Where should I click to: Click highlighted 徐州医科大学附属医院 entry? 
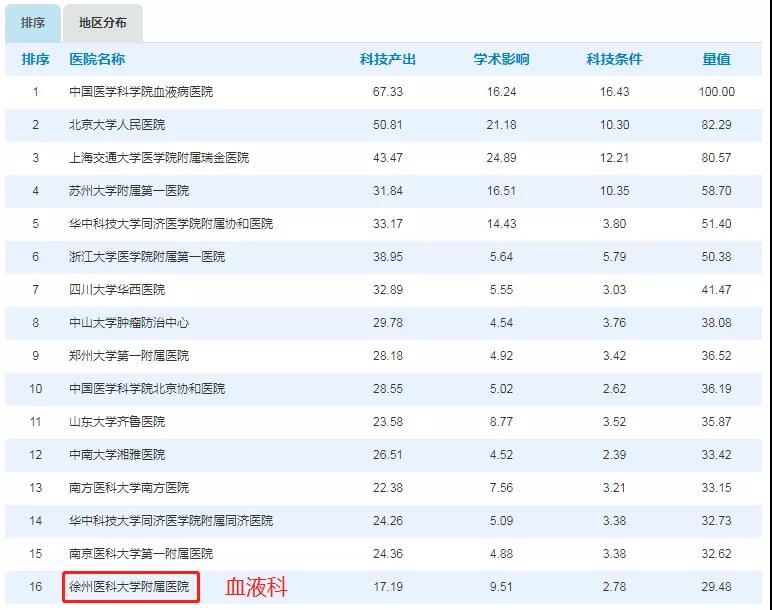tap(129, 586)
